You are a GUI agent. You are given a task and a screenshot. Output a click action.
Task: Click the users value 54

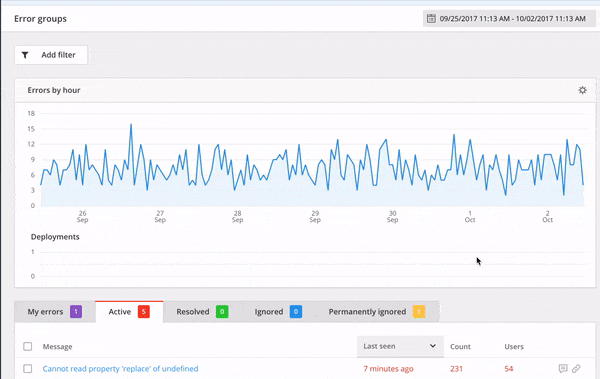click(x=509, y=369)
